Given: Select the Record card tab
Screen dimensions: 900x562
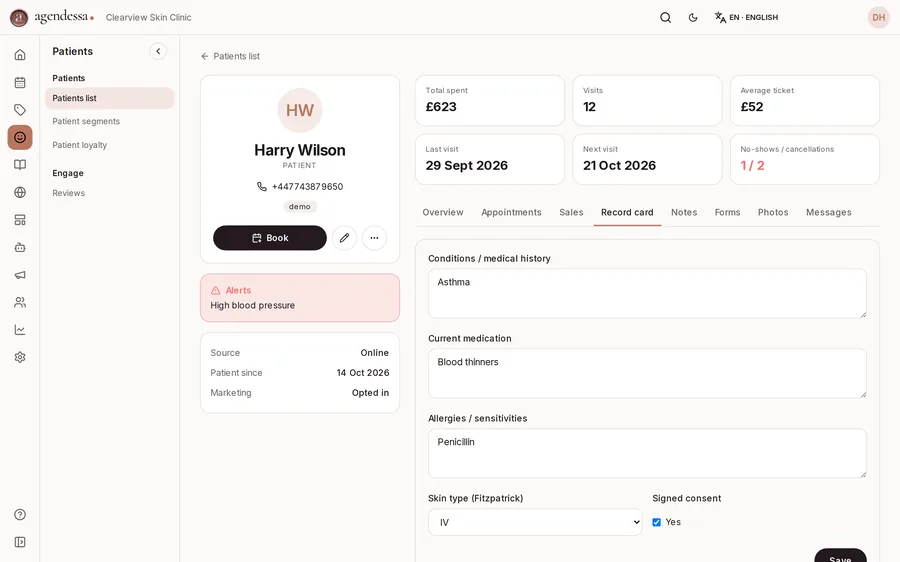Looking at the screenshot, I should click(x=627, y=212).
